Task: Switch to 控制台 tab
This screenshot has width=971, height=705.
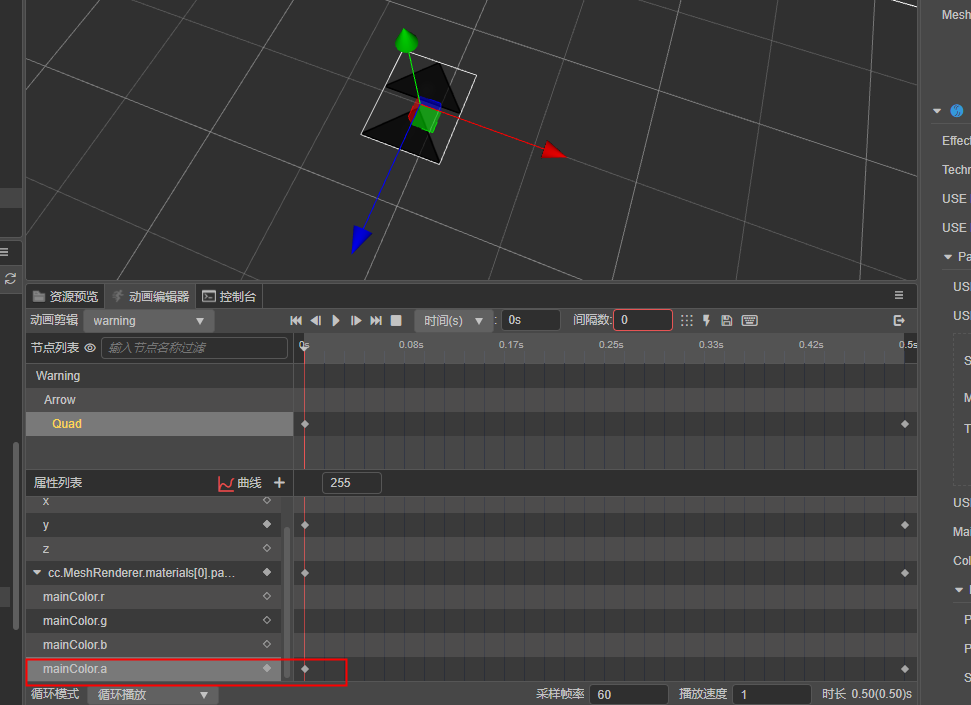Action: point(229,297)
